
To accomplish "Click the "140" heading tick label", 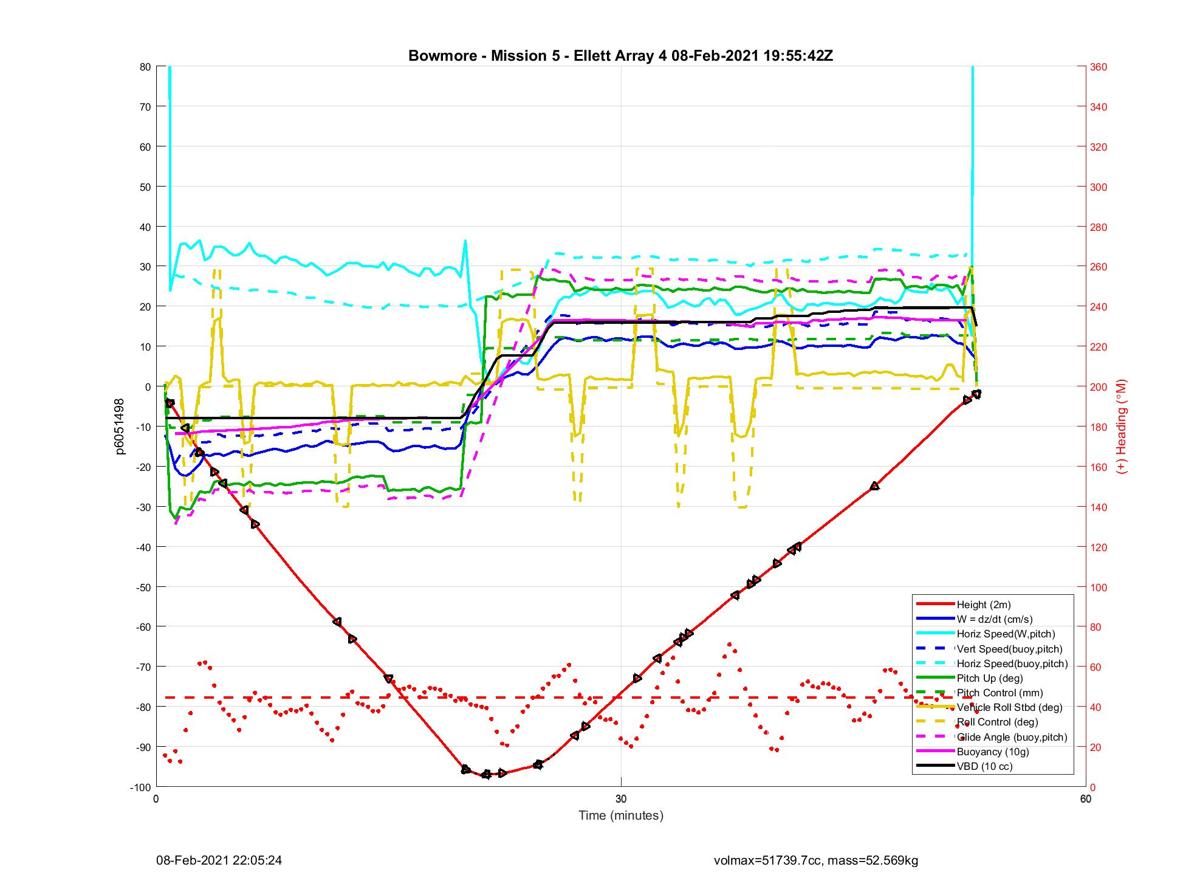I will pyautogui.click(x=1099, y=507).
